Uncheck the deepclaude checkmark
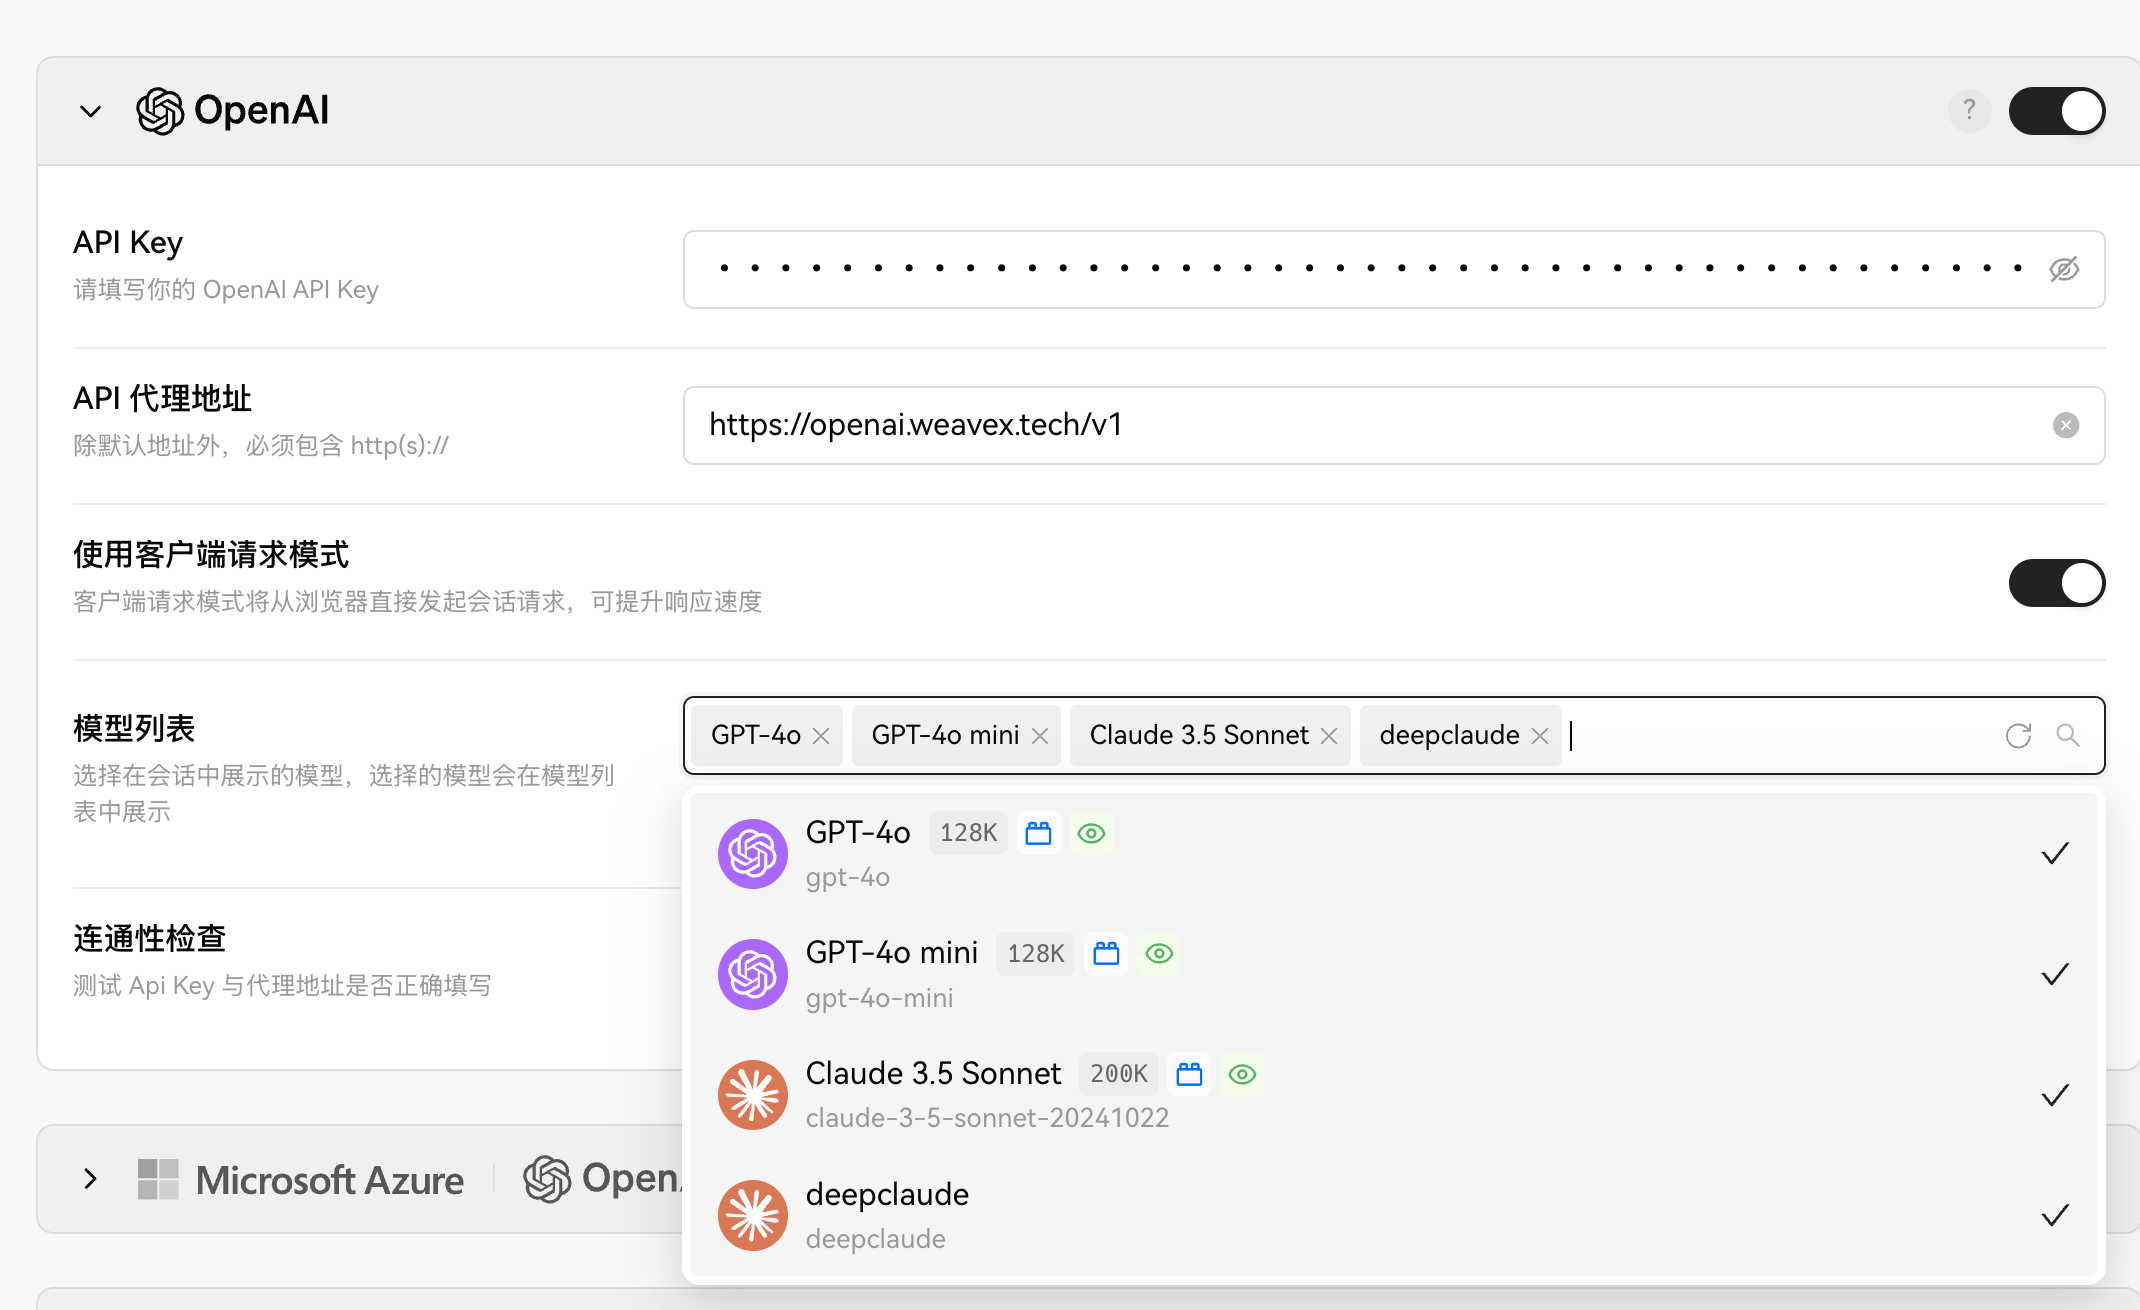 [2055, 1215]
